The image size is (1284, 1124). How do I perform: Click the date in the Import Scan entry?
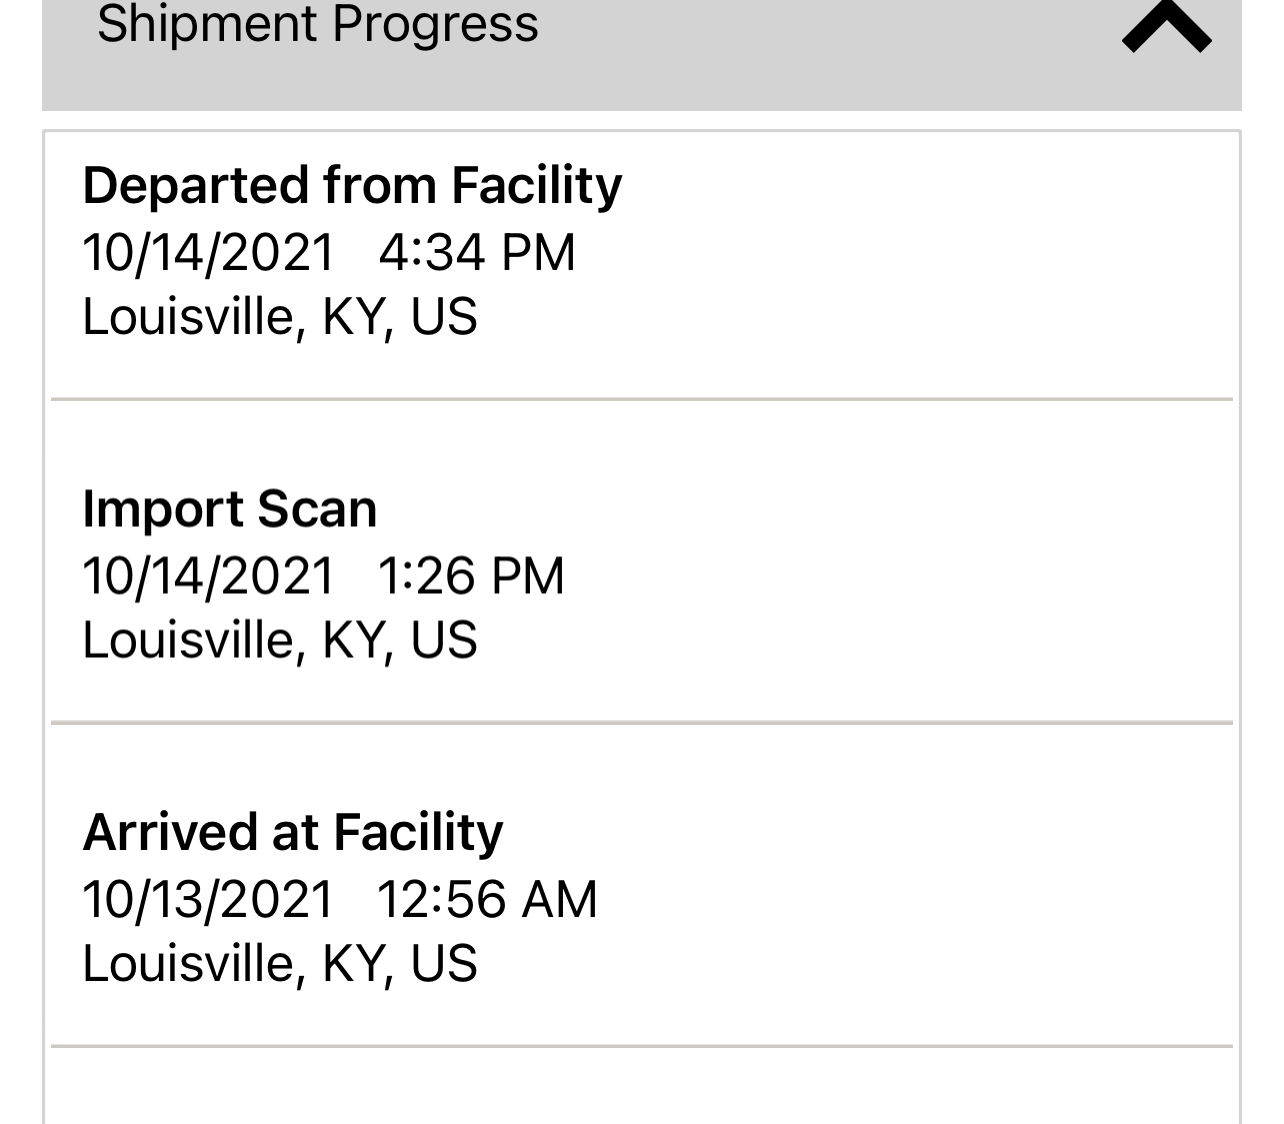[208, 576]
